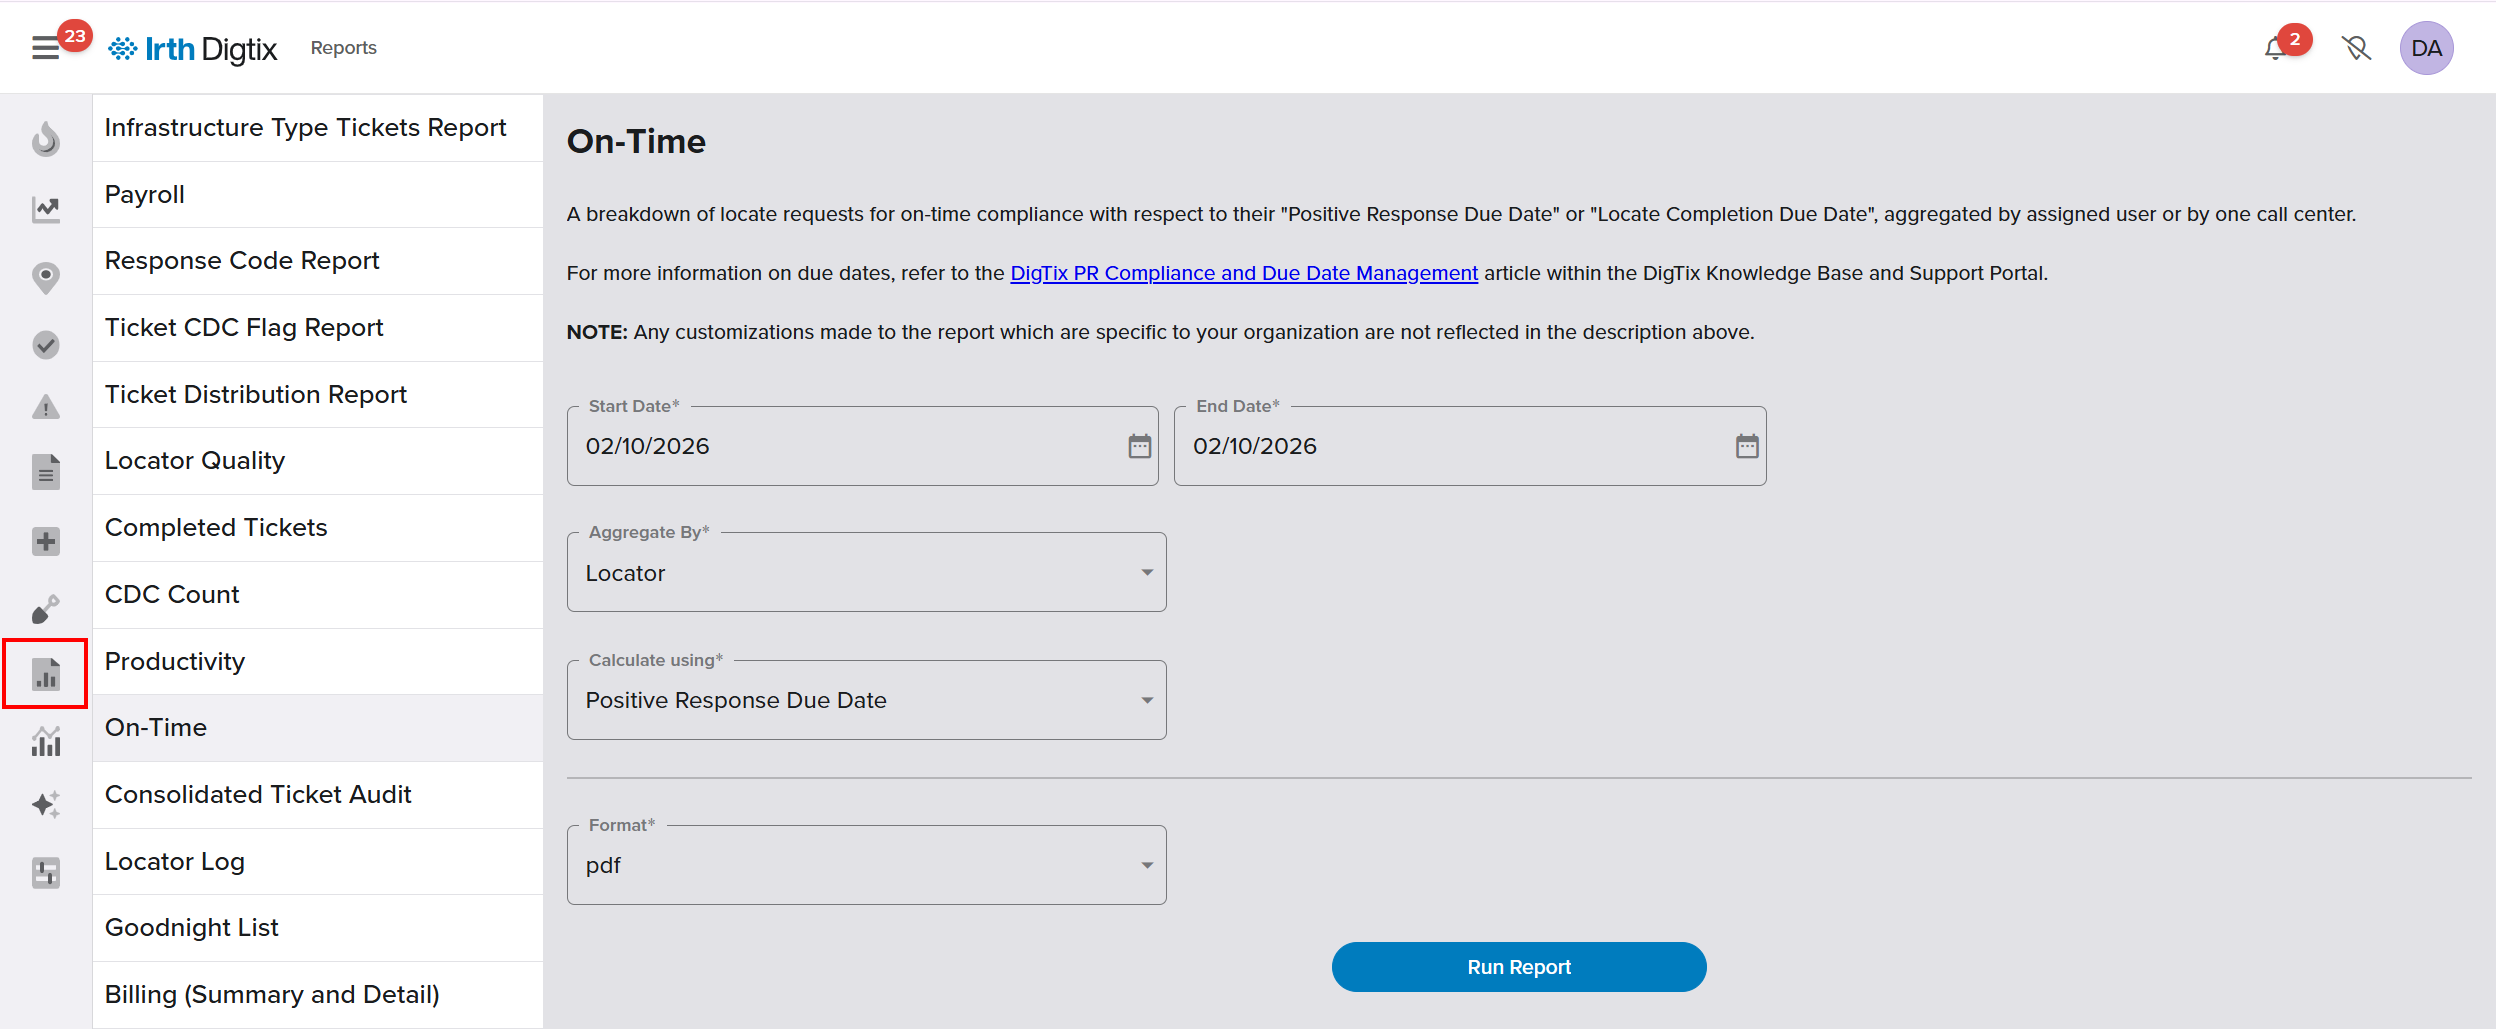2496x1029 pixels.
Task: Select the On-Time report item
Action: [x=318, y=728]
